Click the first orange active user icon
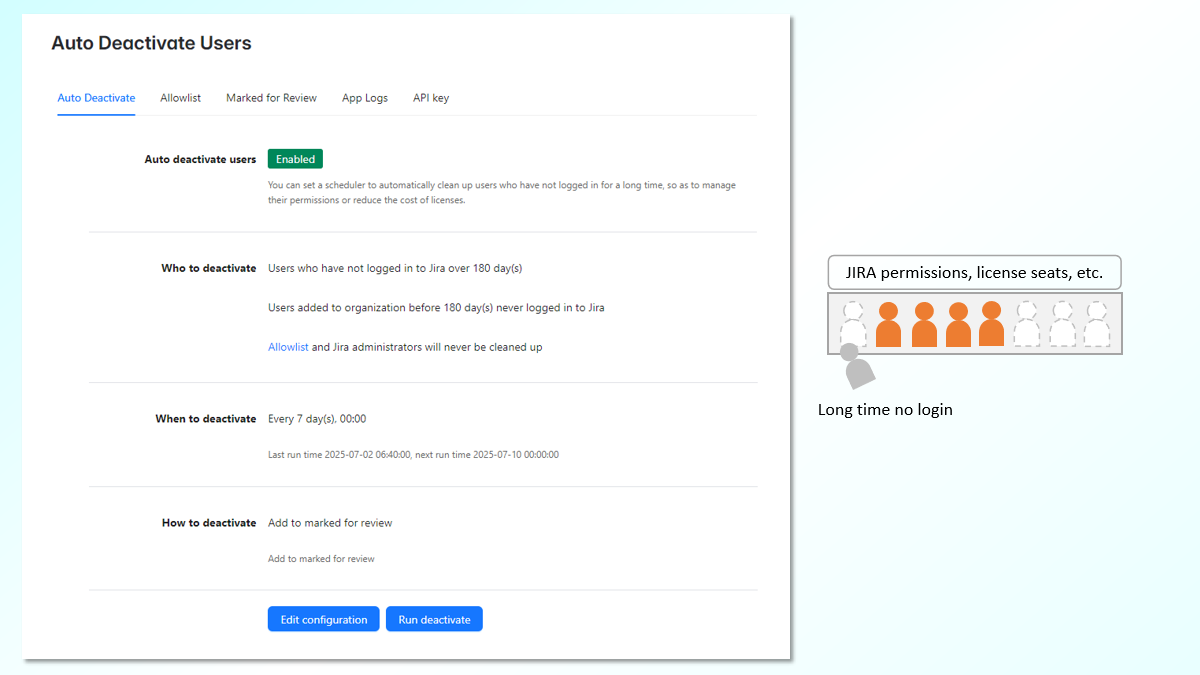 coord(888,322)
